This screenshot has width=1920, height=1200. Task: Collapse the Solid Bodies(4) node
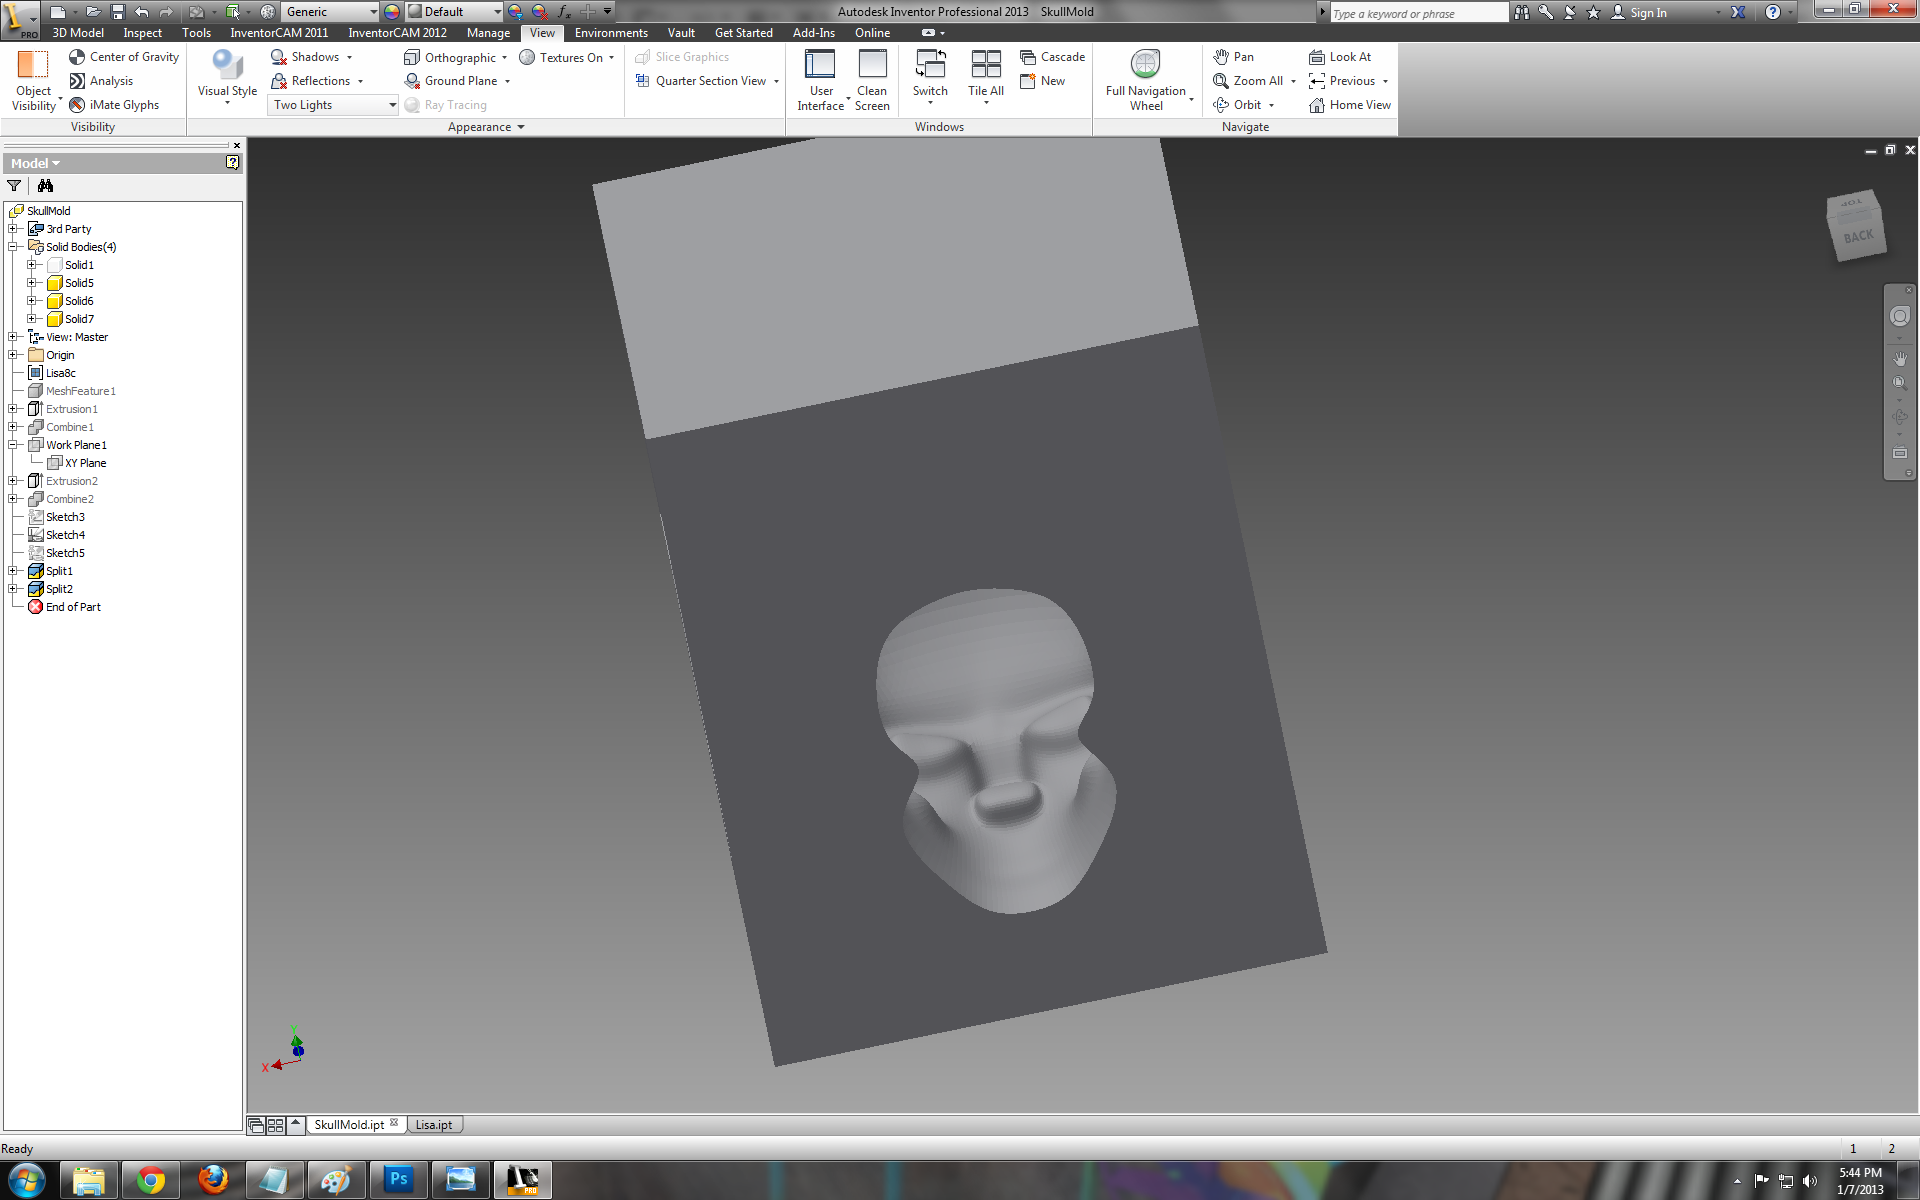click(13, 247)
